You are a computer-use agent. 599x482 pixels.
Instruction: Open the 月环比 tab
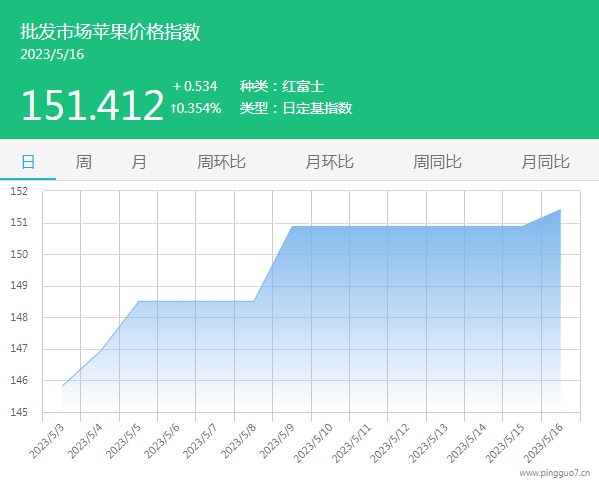point(329,162)
